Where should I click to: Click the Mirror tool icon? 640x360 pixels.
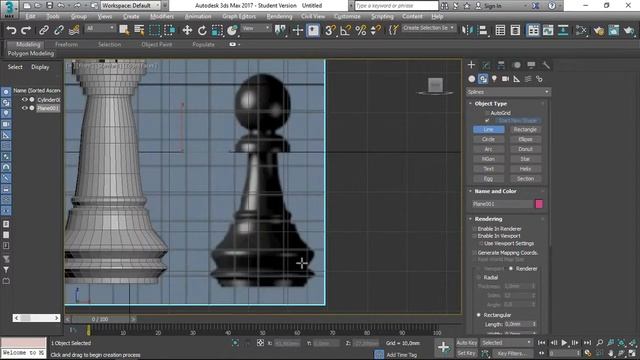point(467,31)
